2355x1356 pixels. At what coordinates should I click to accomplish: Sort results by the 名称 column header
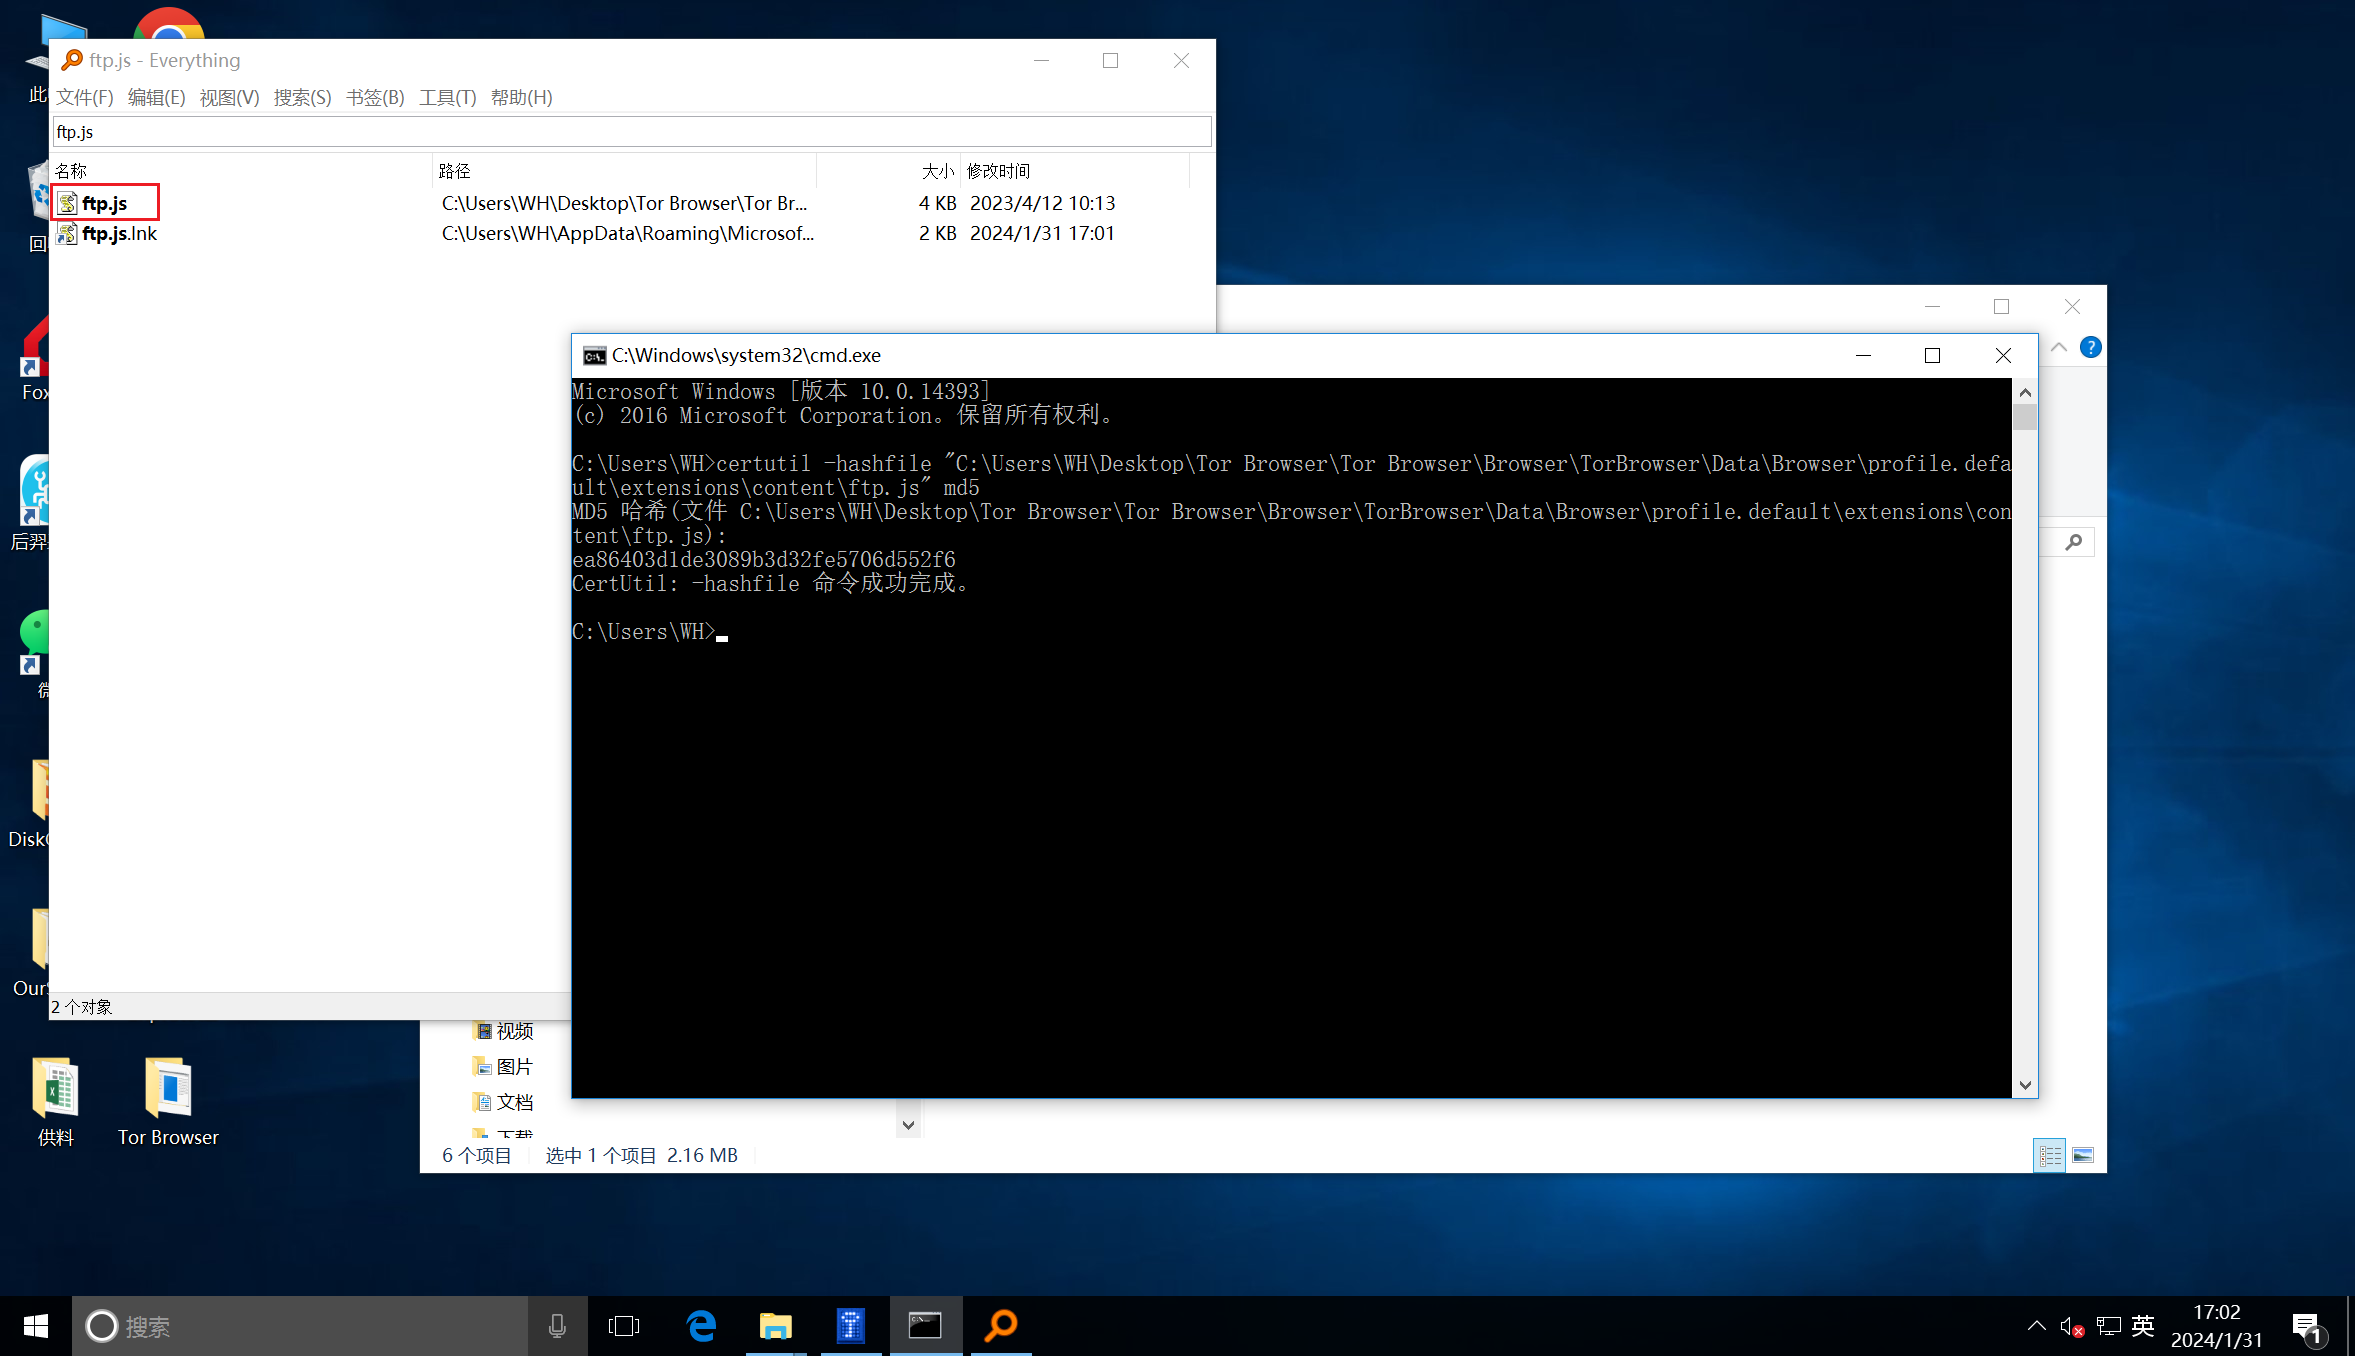point(241,171)
